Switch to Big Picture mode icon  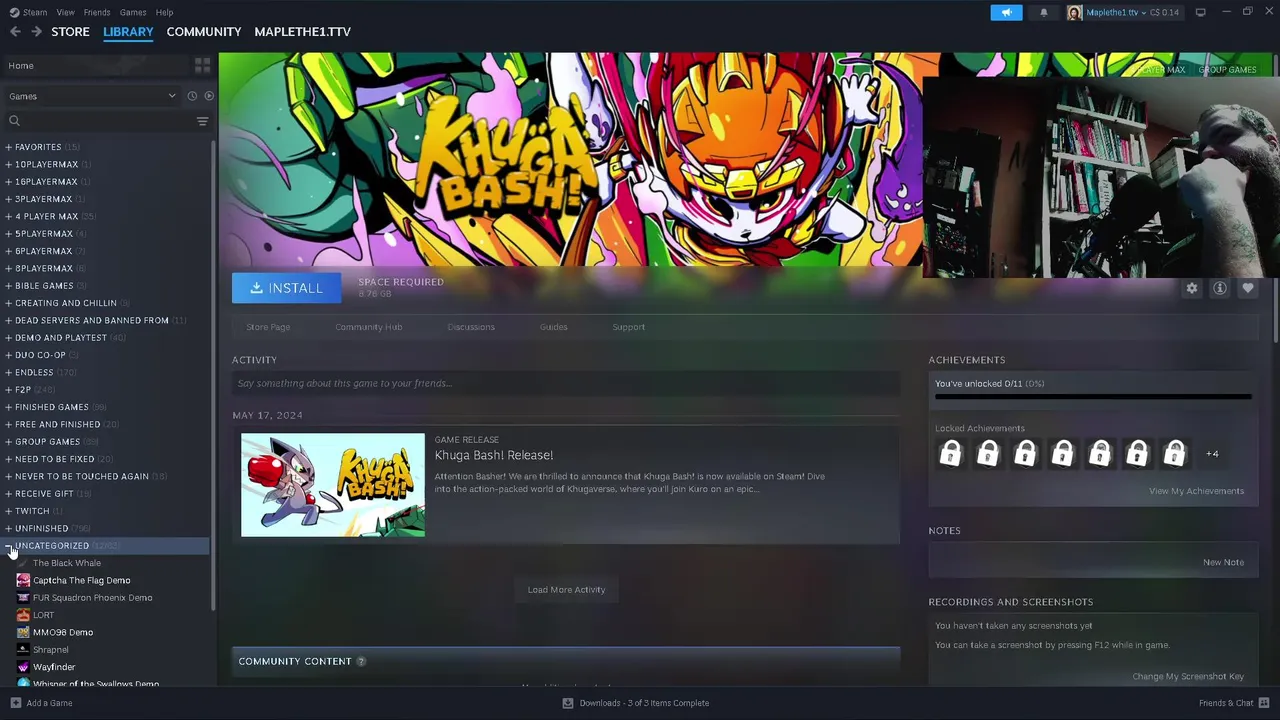pos(1200,12)
